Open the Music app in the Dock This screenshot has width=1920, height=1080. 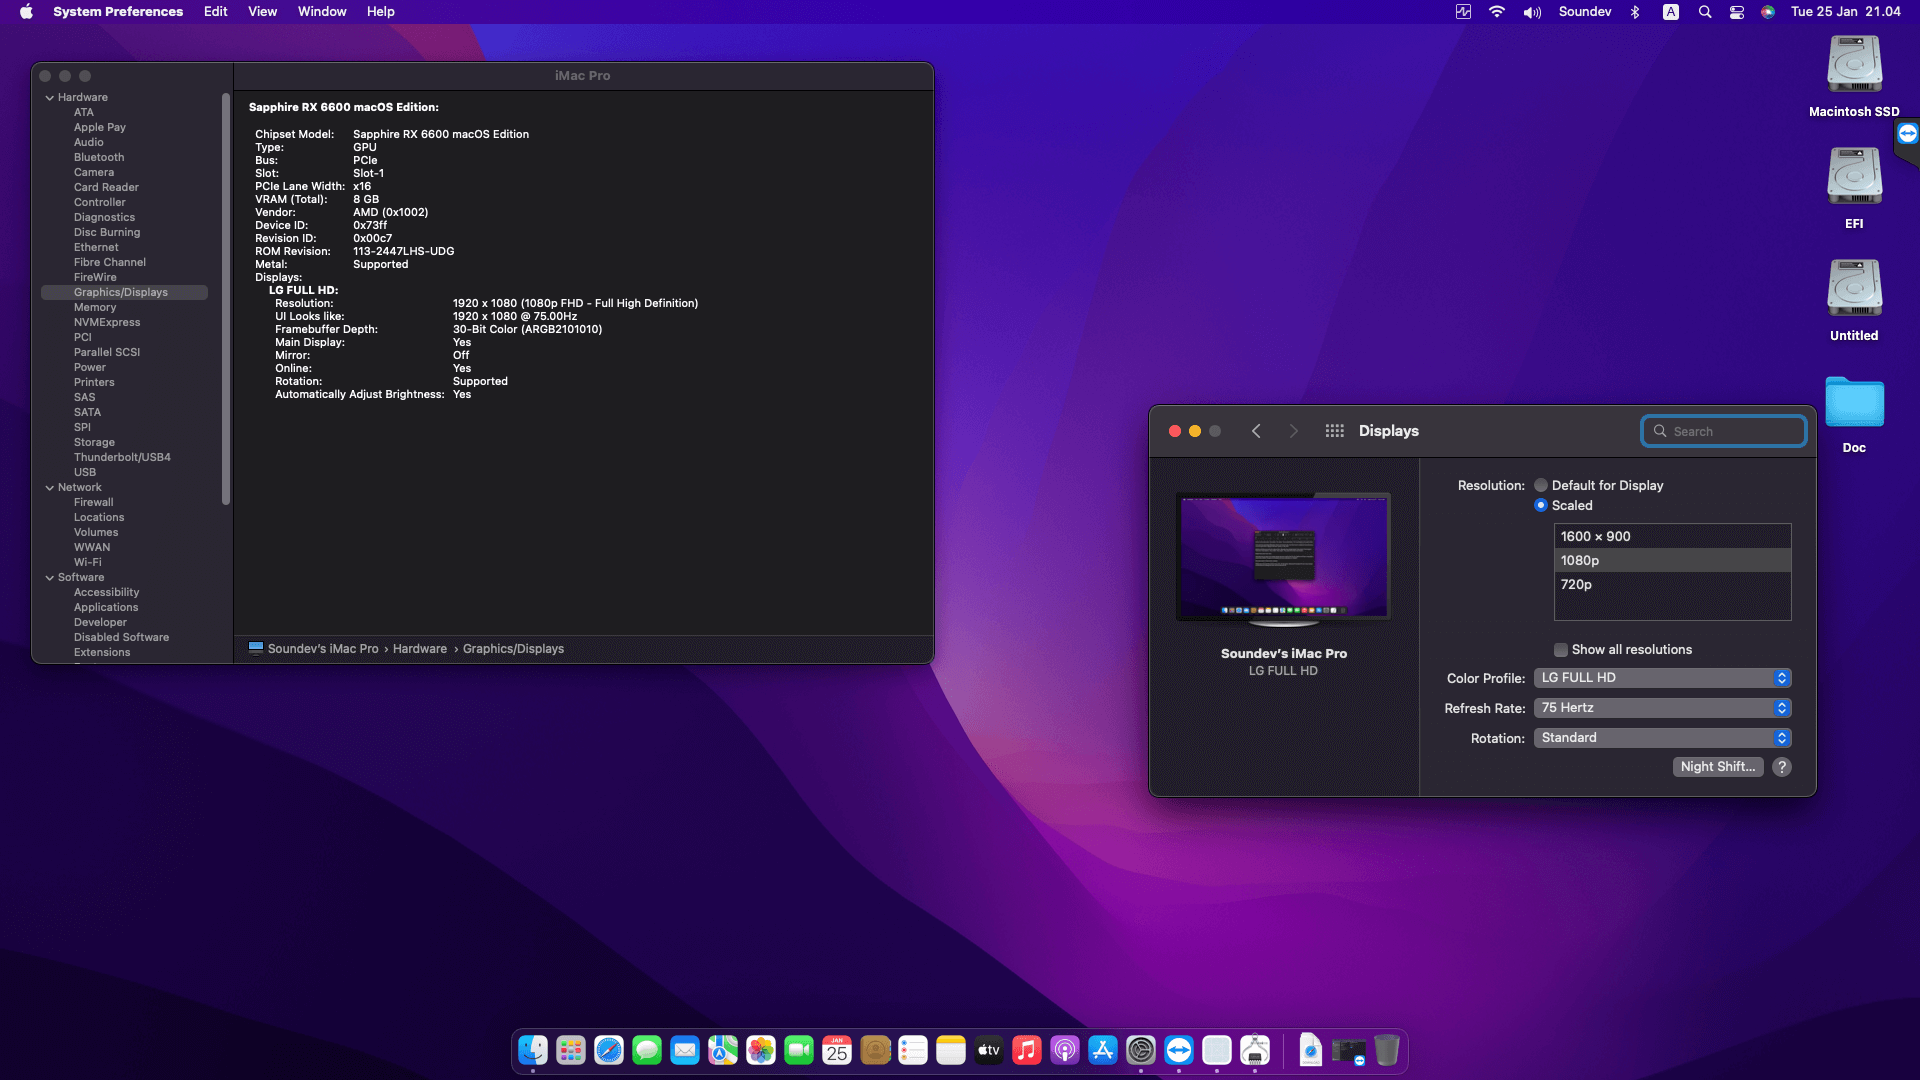pos(1027,1051)
